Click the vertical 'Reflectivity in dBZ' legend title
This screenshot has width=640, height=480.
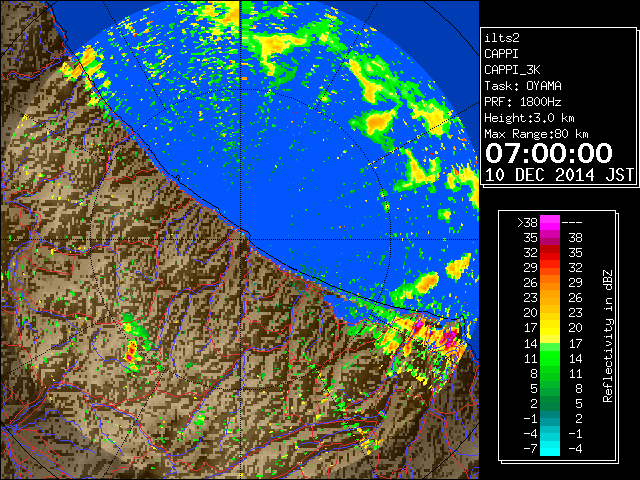point(608,336)
